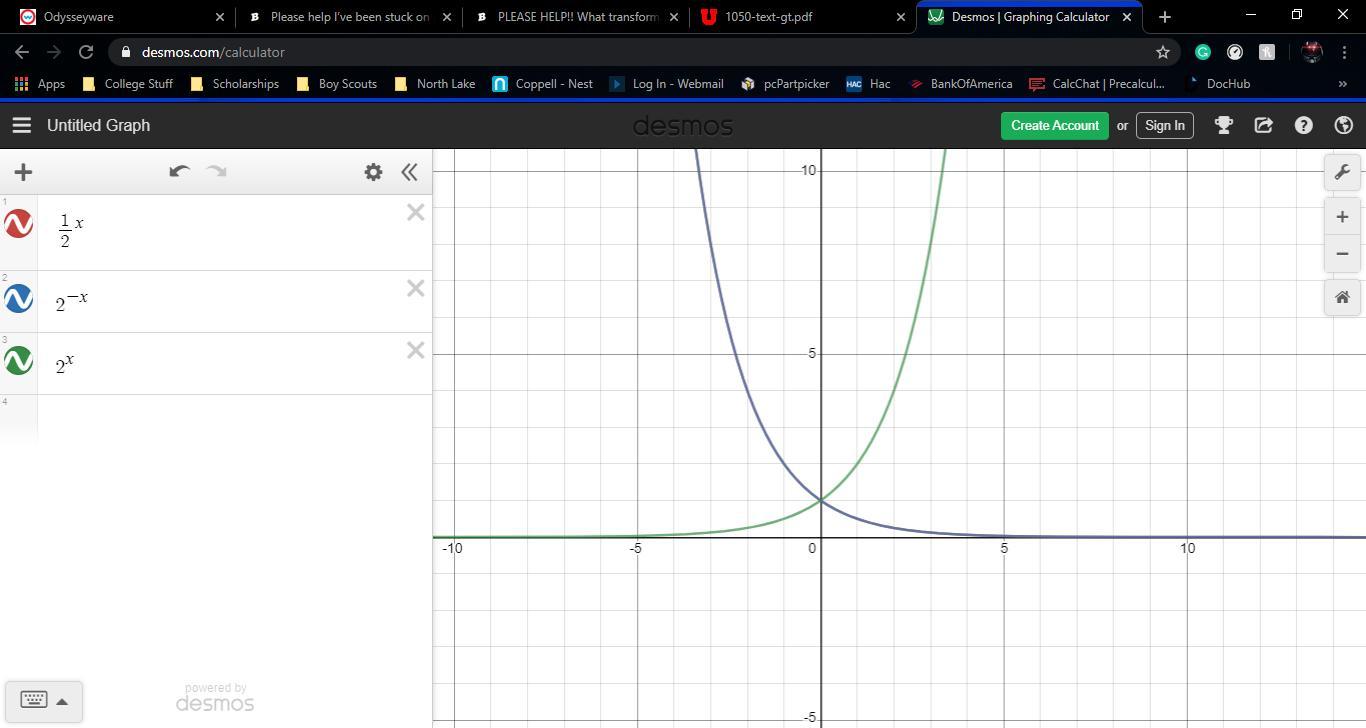Viewport: 1366px width, 728px height.
Task: Collapse the expression list panel
Action: click(409, 172)
